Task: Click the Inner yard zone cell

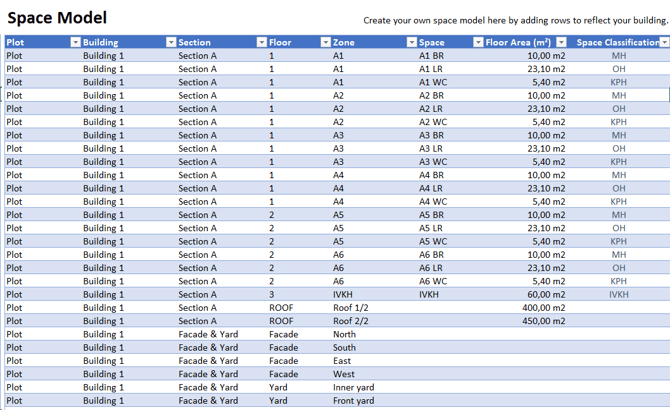Action: point(354,387)
